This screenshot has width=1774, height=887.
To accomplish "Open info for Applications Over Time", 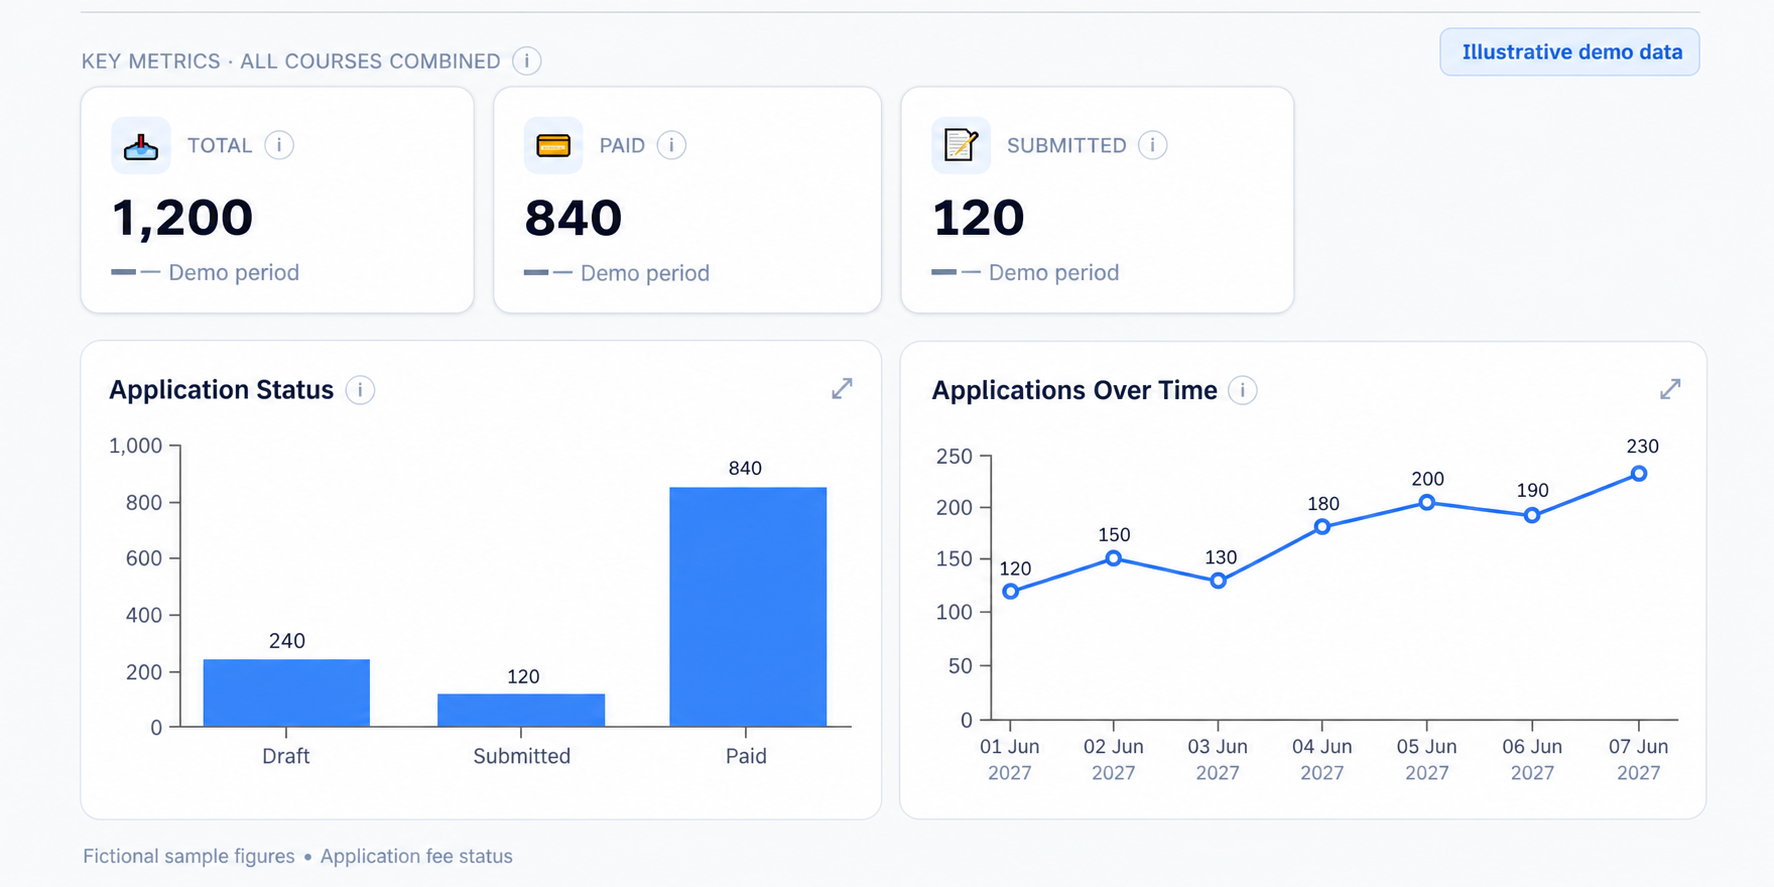I will (1242, 390).
